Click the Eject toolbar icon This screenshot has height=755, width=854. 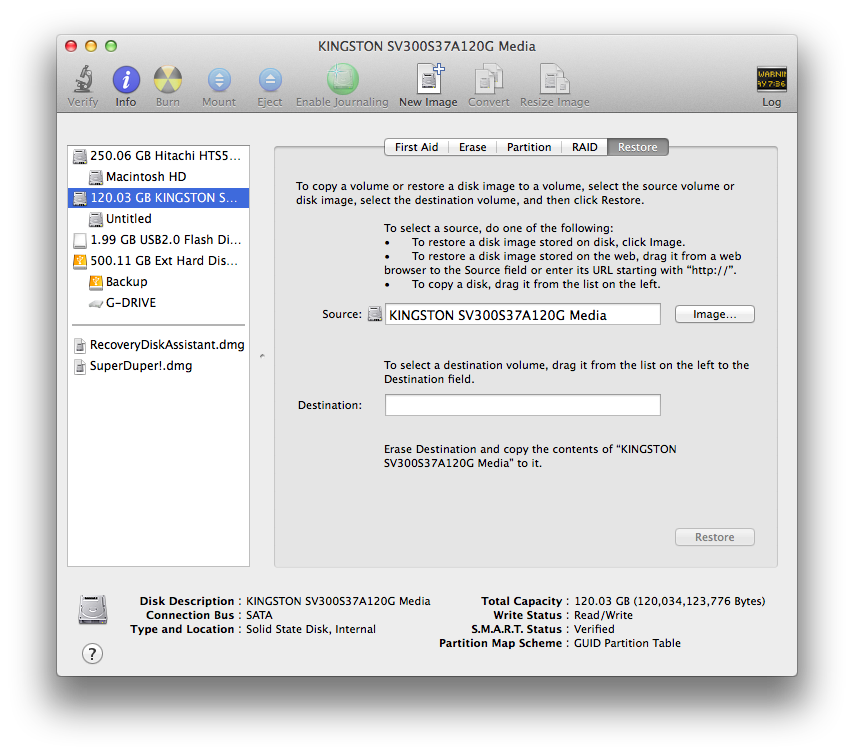point(270,80)
